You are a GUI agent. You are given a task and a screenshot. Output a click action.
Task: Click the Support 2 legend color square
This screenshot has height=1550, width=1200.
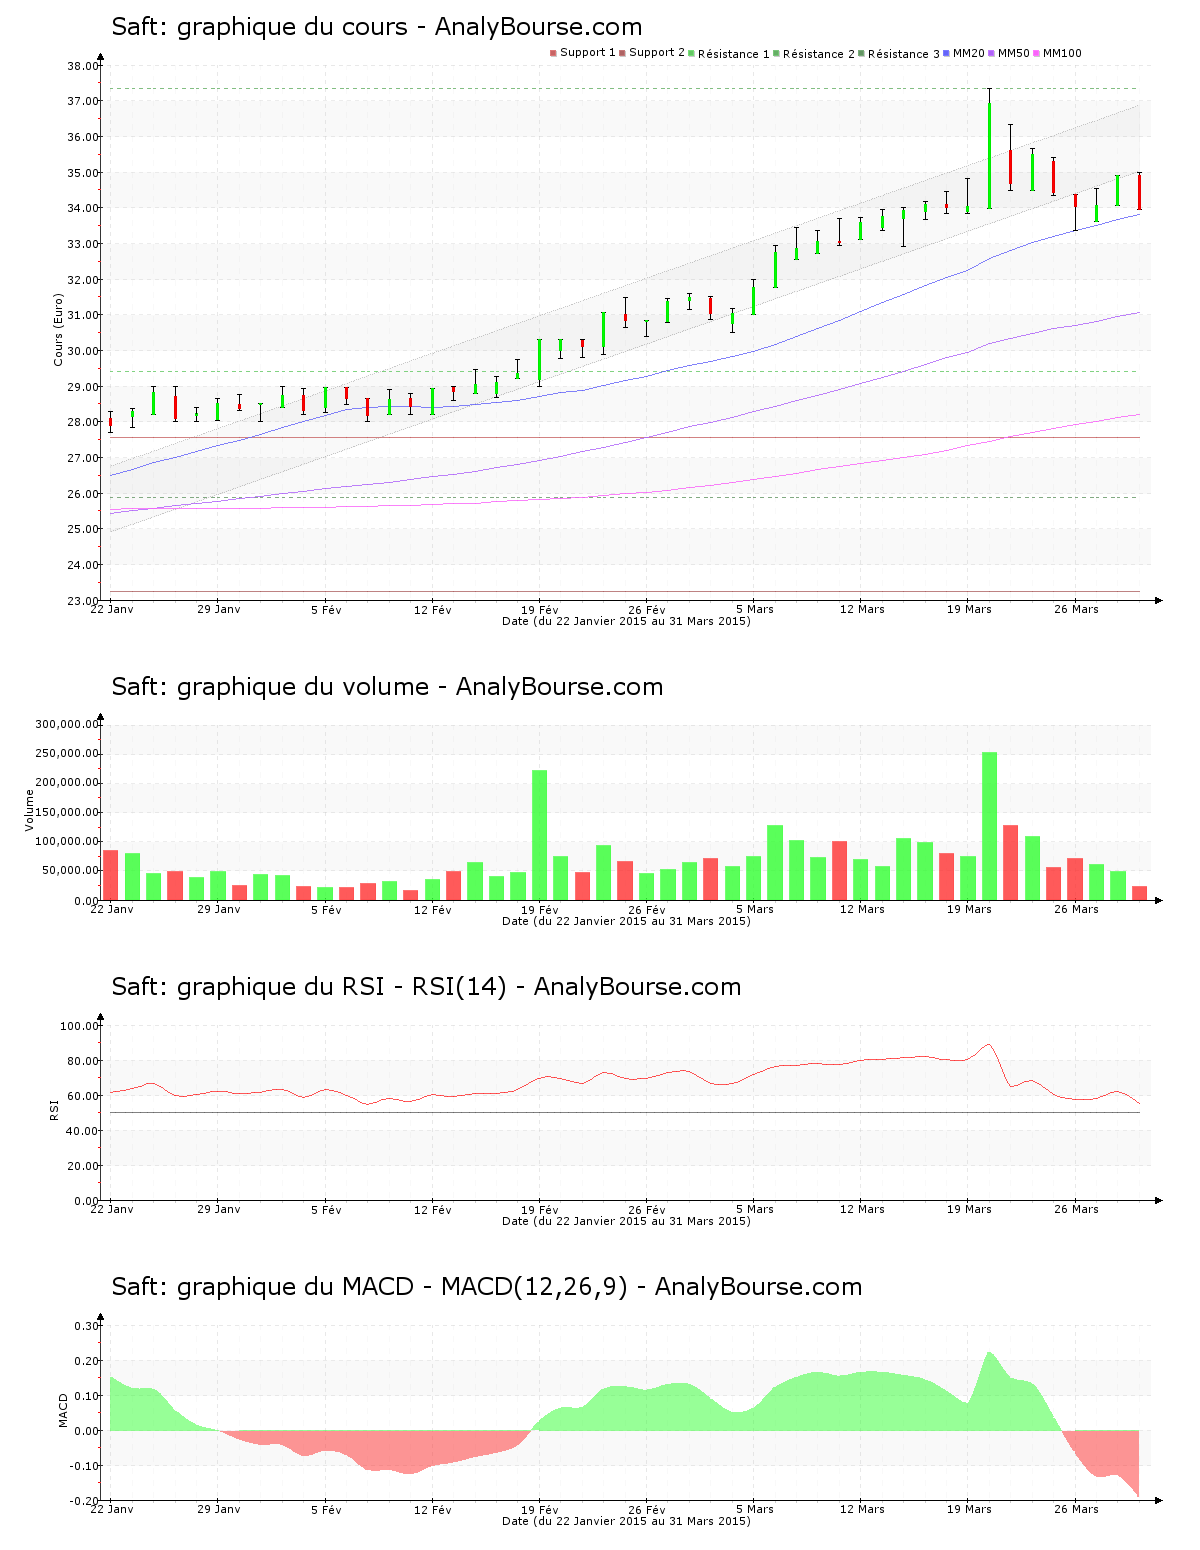(x=622, y=53)
